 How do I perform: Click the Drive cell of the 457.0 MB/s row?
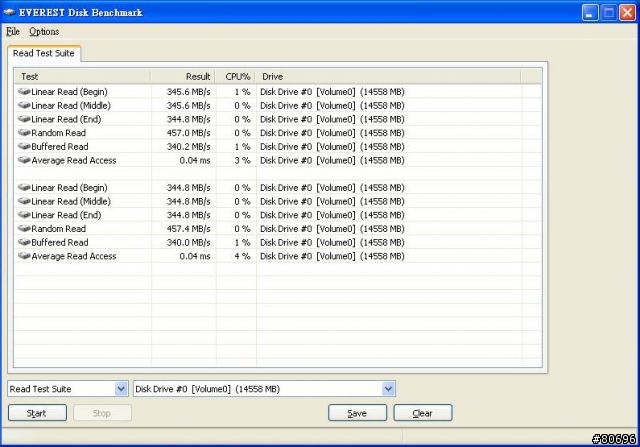tap(332, 133)
